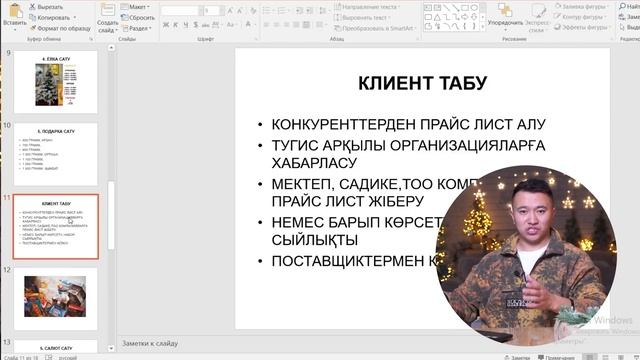The width and height of the screenshot is (640, 360).
Task: Select slide 12 photo thumbnail
Action: (x=56, y=299)
